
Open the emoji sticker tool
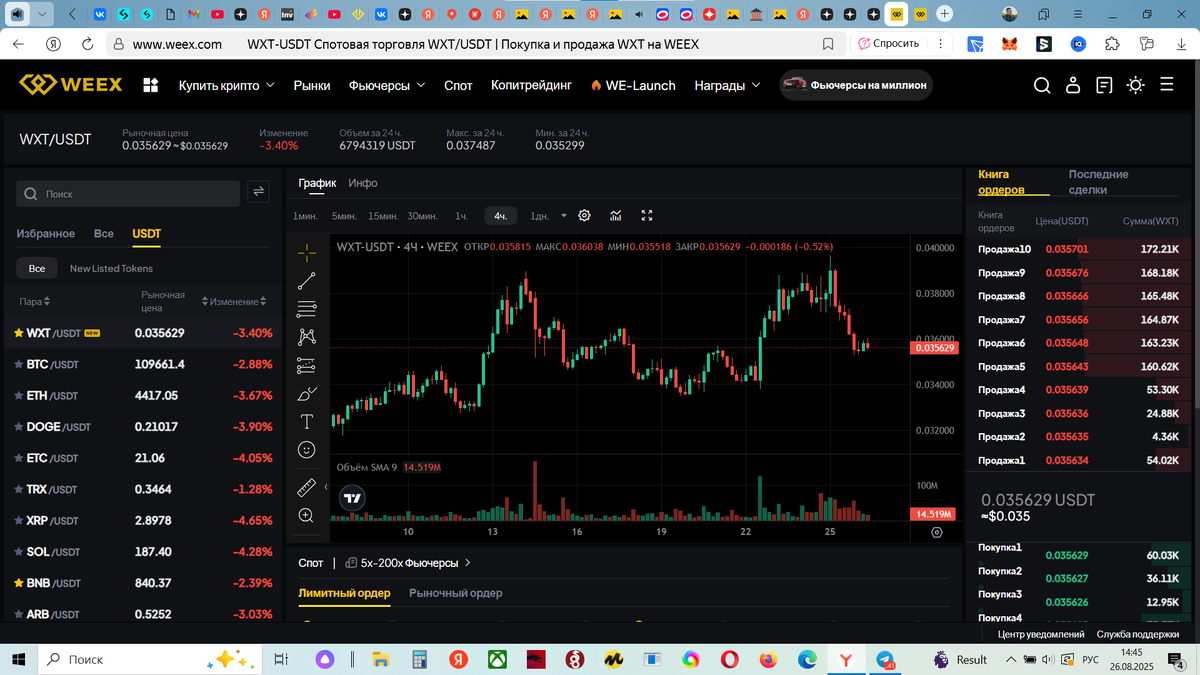coord(307,450)
